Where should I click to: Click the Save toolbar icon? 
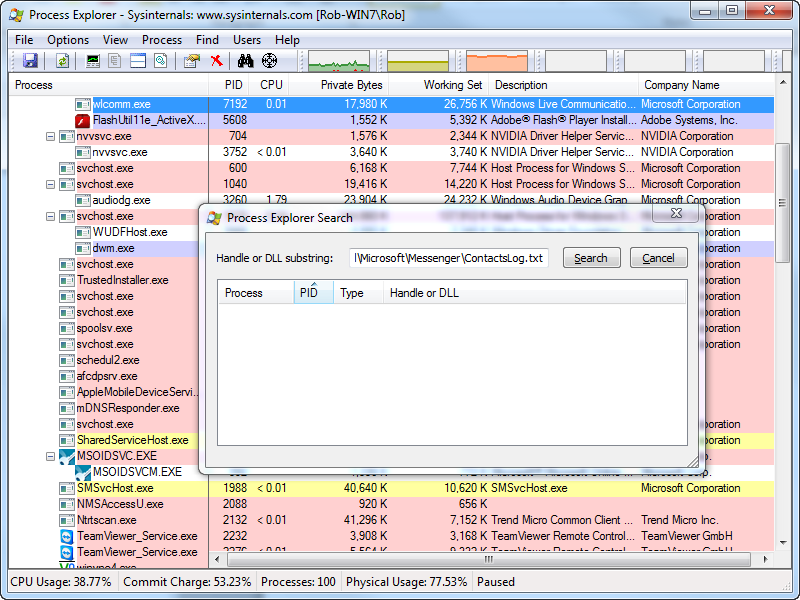click(30, 61)
